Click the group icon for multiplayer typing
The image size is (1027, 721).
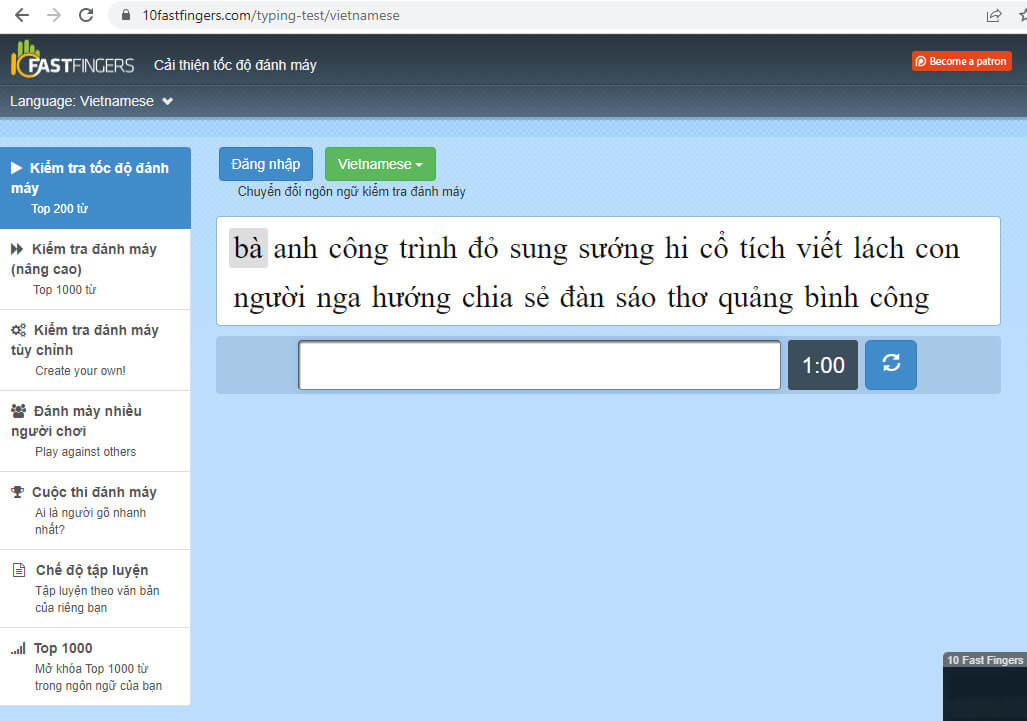click(x=18, y=411)
